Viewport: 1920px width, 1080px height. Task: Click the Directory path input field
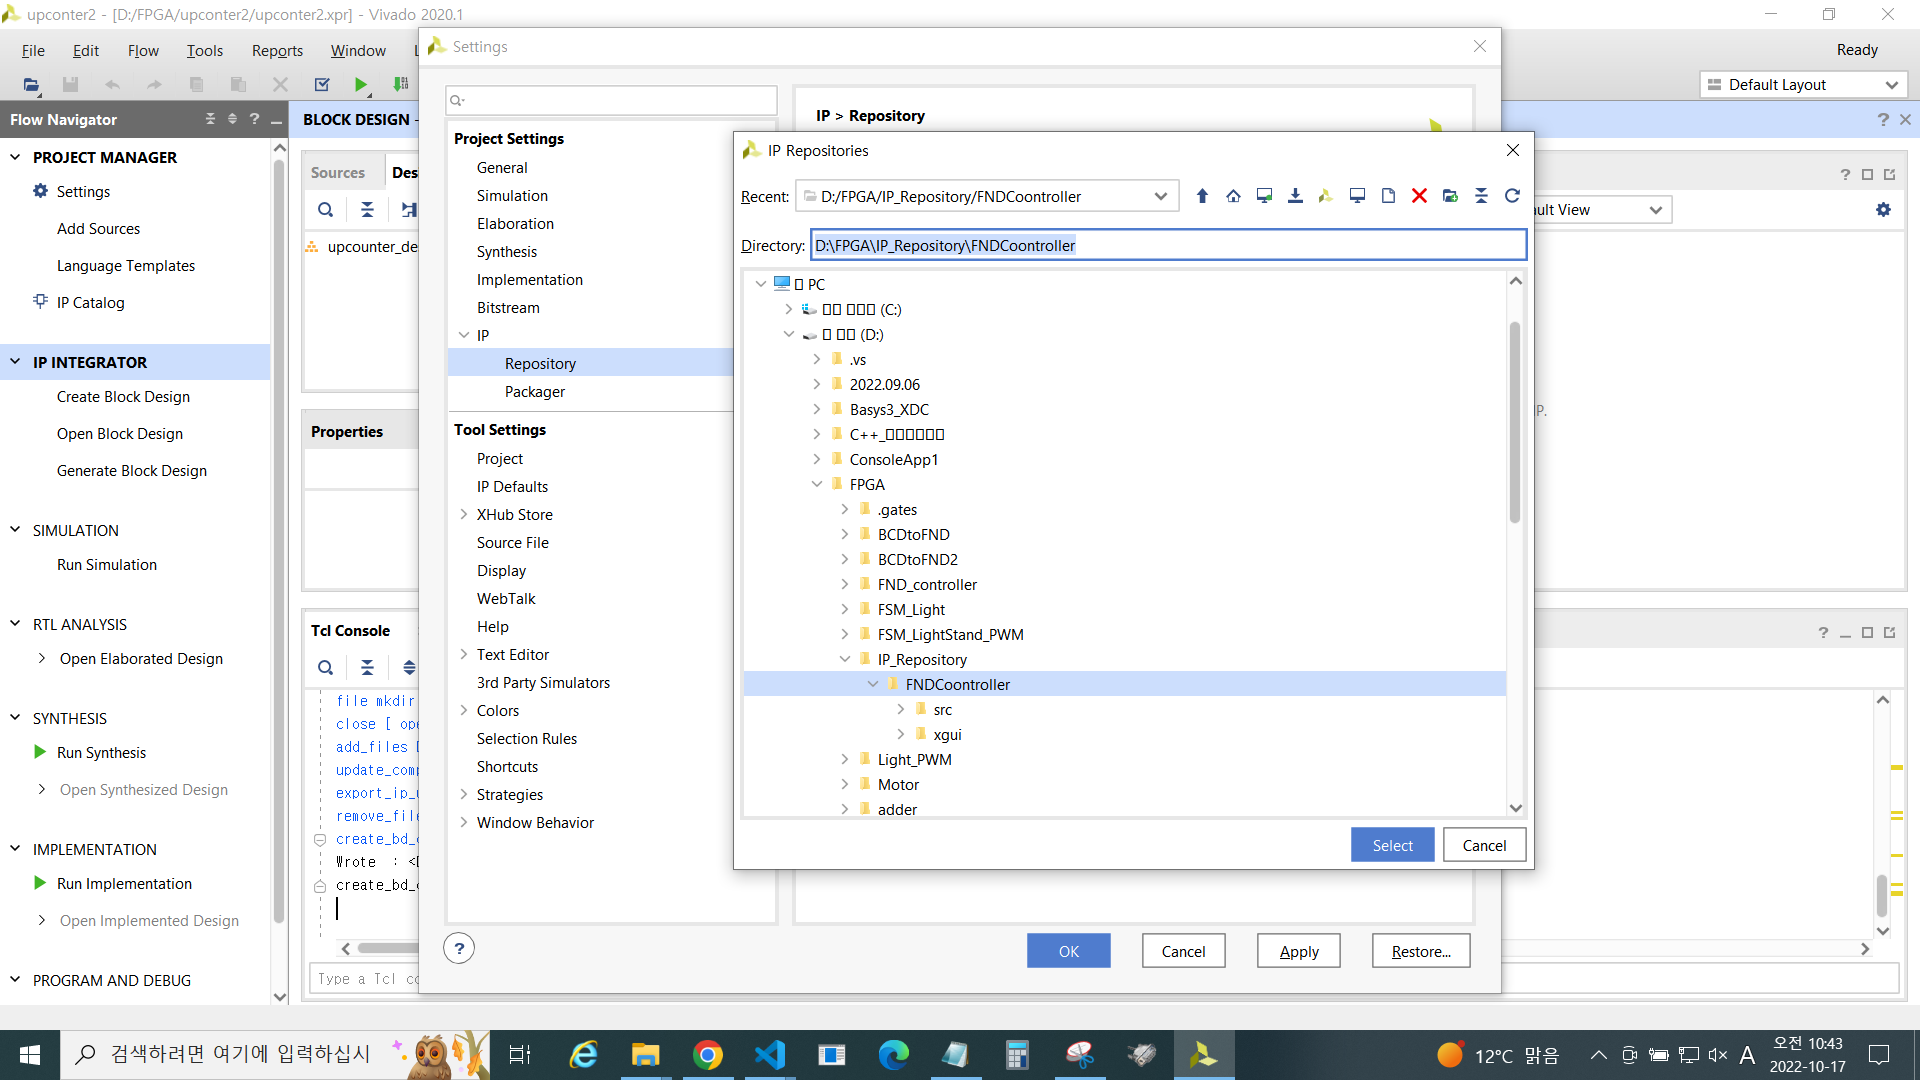[1168, 245]
